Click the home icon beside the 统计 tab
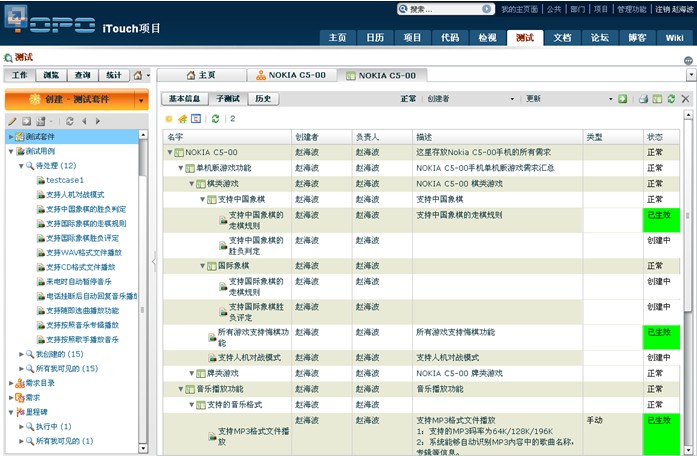 point(138,76)
